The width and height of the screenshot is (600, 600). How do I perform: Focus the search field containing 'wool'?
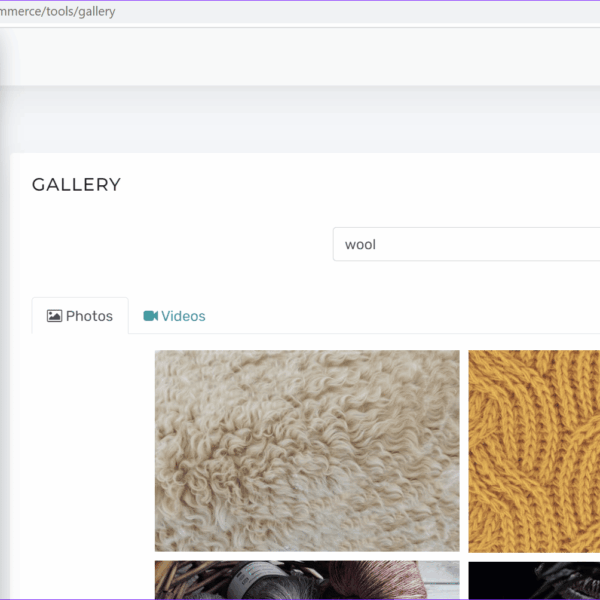pos(466,244)
